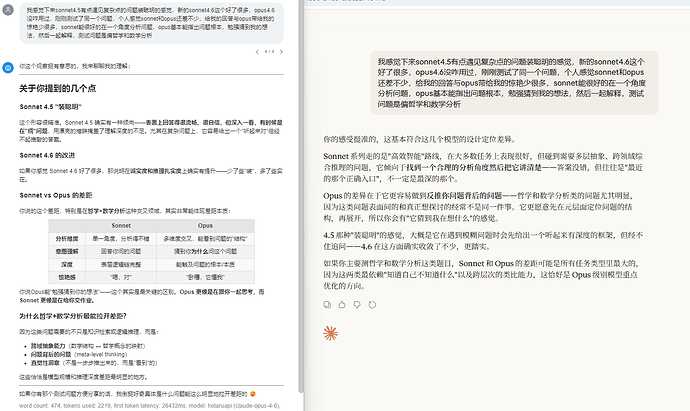Give thumbs up to Claude response
The height and width of the screenshot is (411, 690).
click(342, 305)
